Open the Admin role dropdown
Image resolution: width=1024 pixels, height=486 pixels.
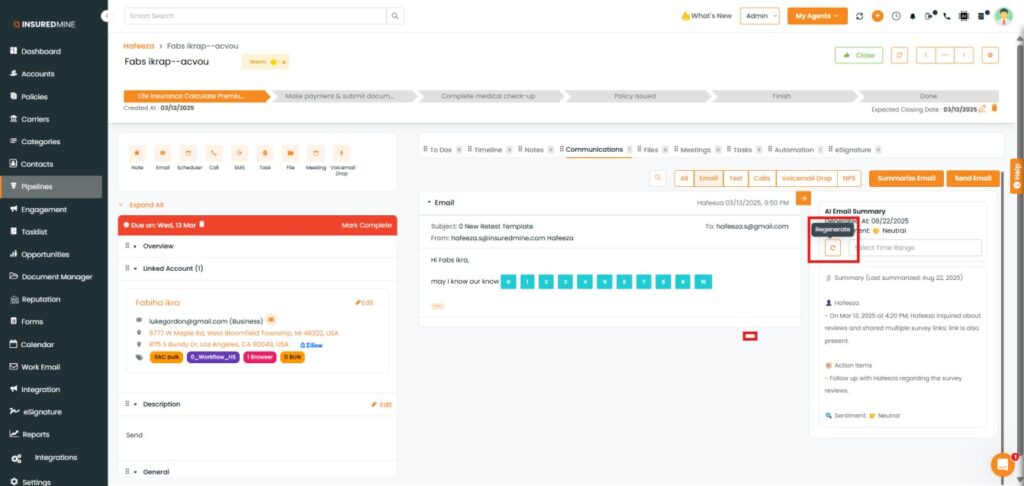point(760,16)
